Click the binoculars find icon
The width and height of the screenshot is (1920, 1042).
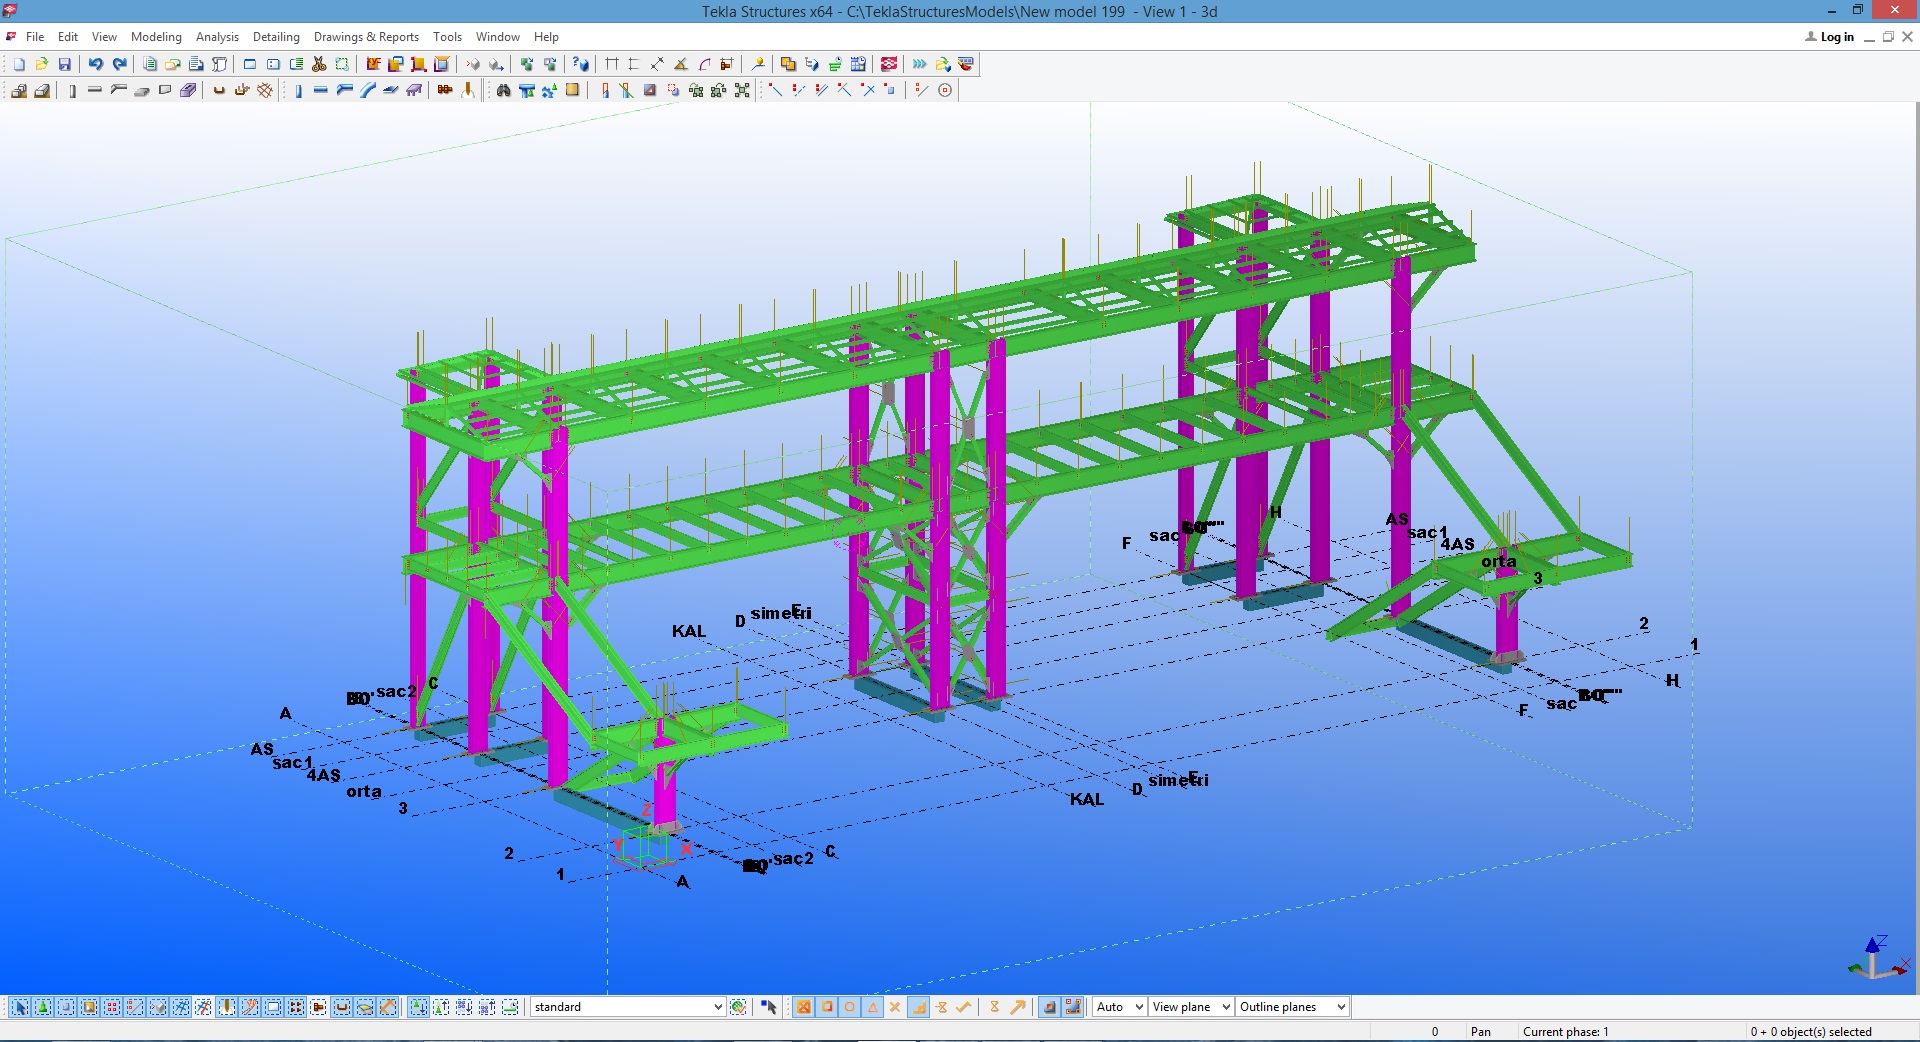pyautogui.click(x=503, y=91)
